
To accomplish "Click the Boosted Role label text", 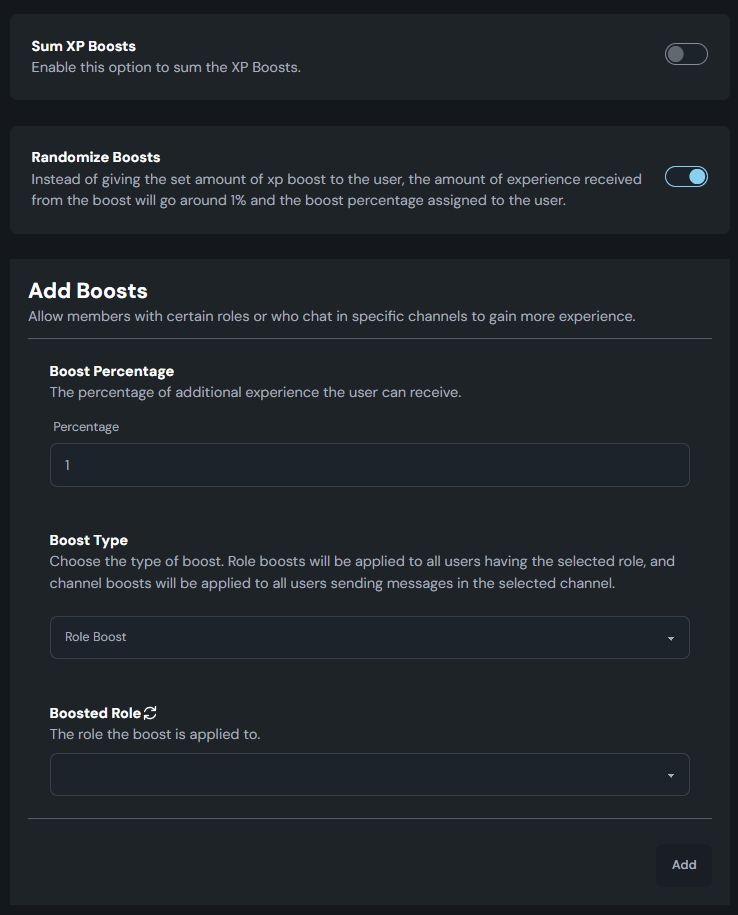I will click(95, 713).
